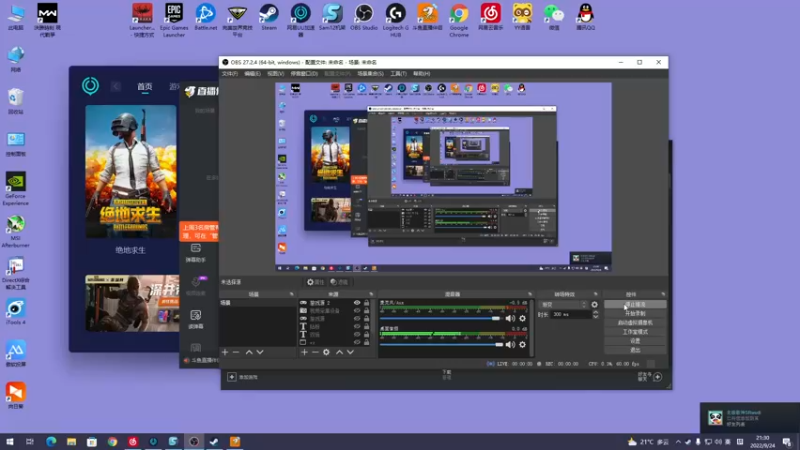
Task: Toggle visibility eye of the second text source
Action: click(x=357, y=334)
